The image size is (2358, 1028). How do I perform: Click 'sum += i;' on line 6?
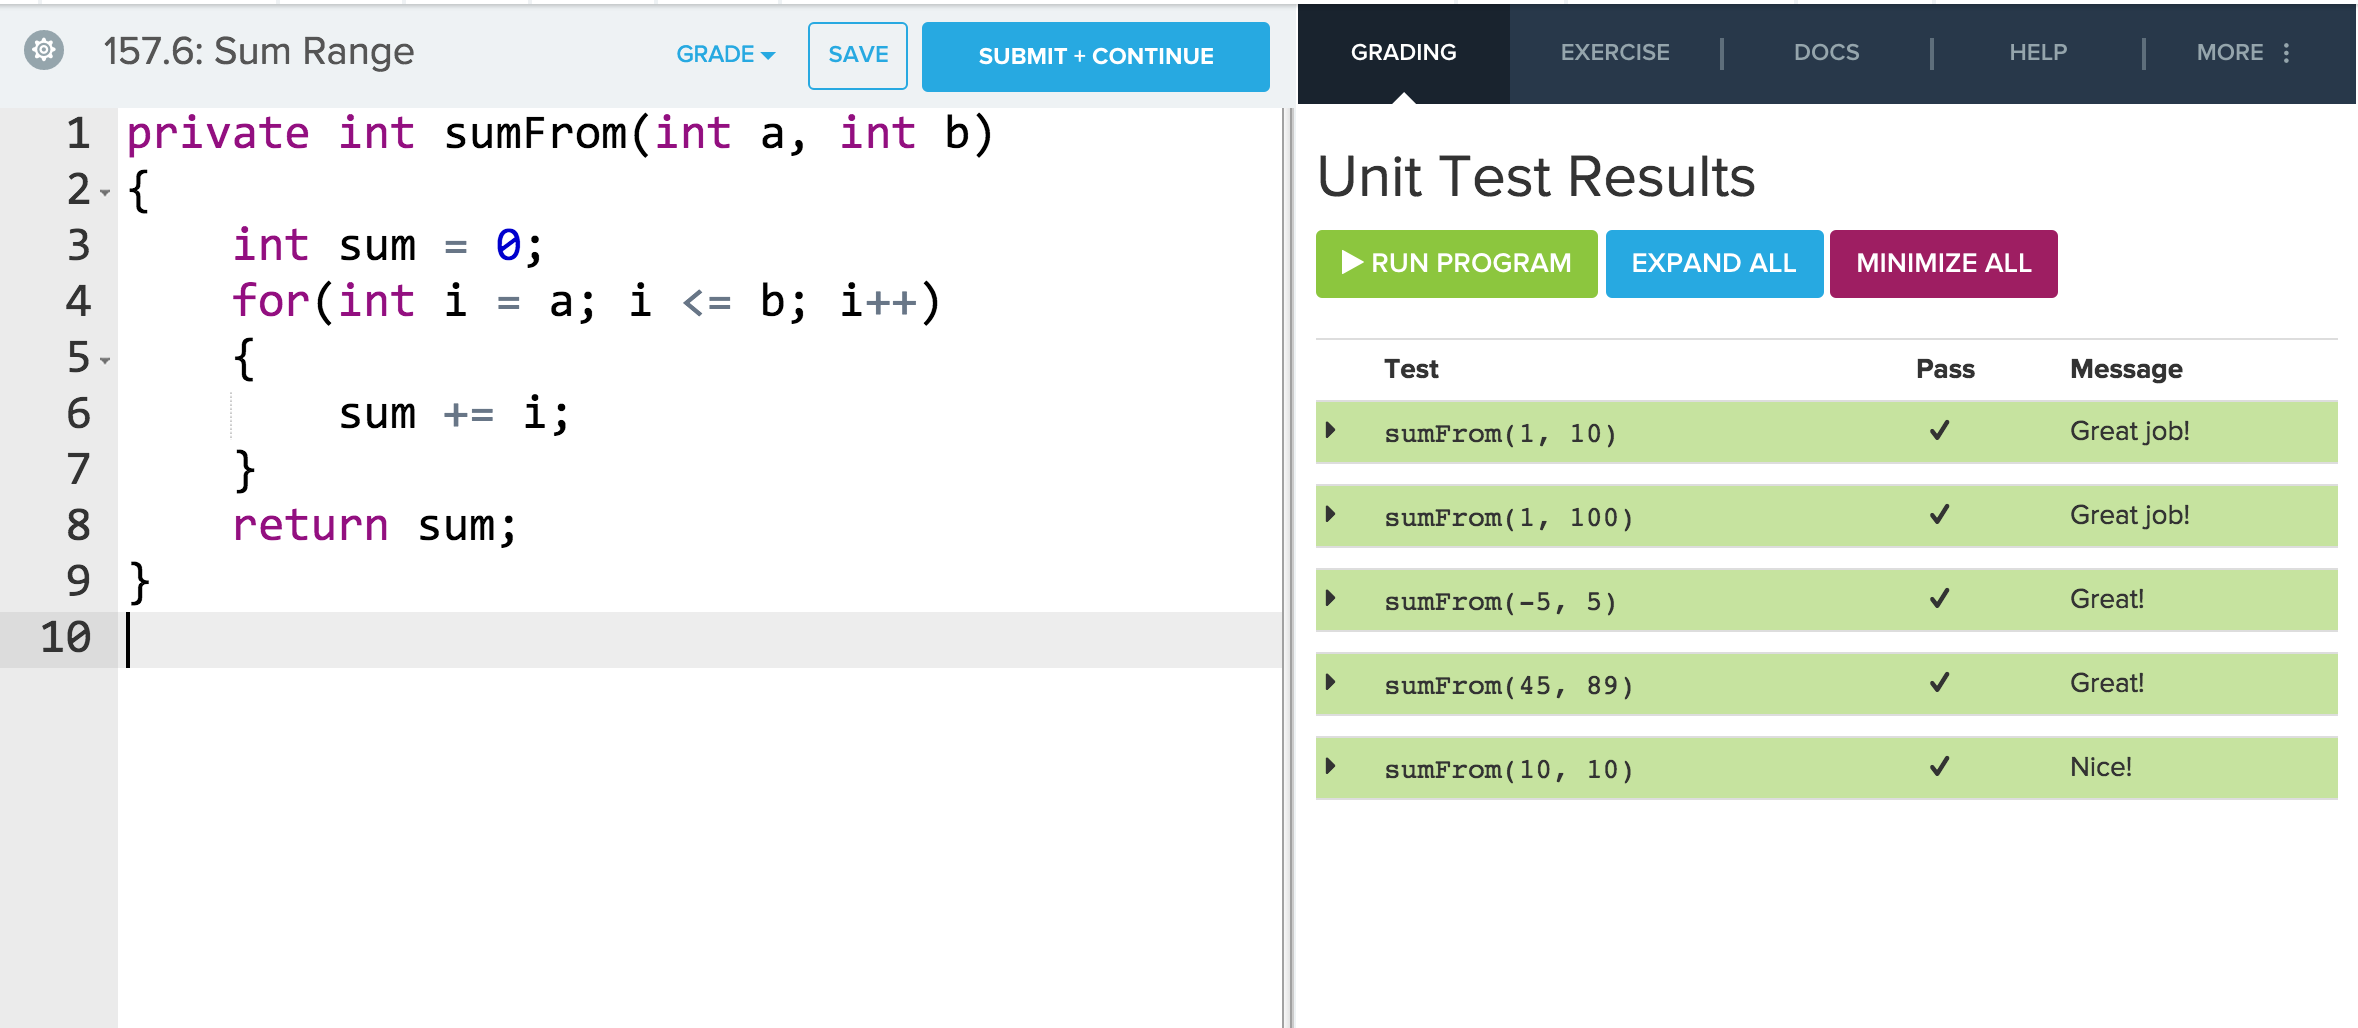(x=454, y=413)
